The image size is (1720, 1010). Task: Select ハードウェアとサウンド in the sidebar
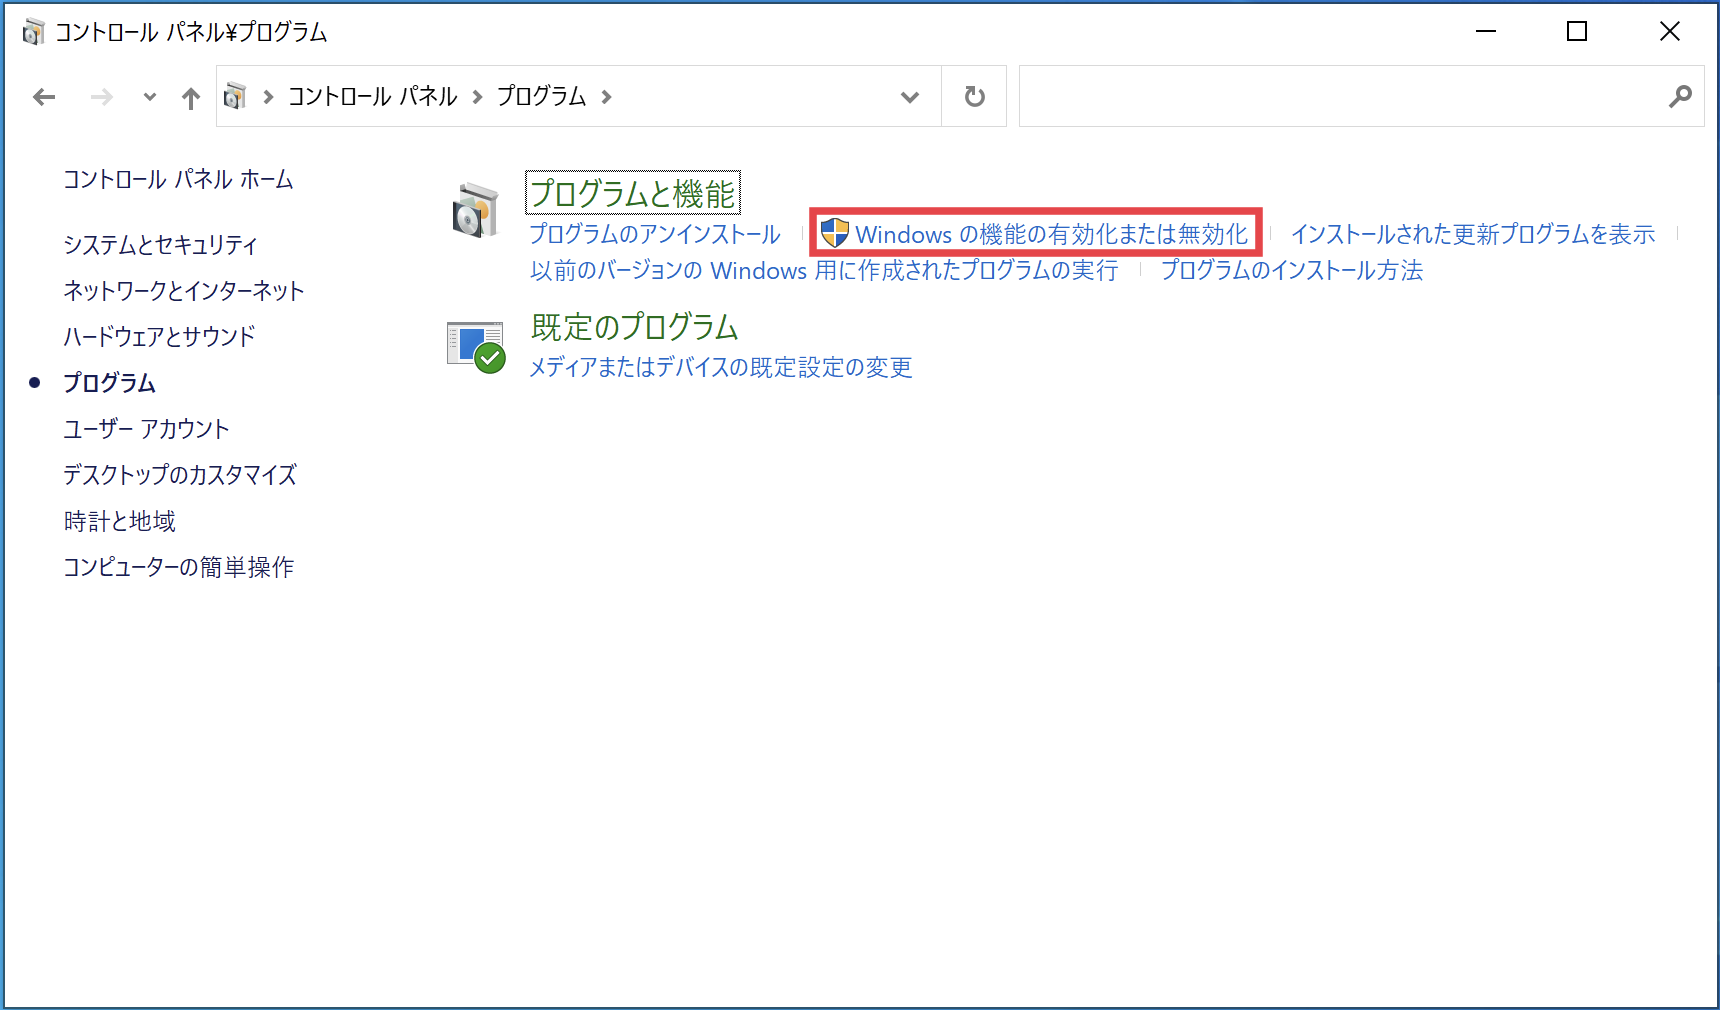click(x=159, y=337)
